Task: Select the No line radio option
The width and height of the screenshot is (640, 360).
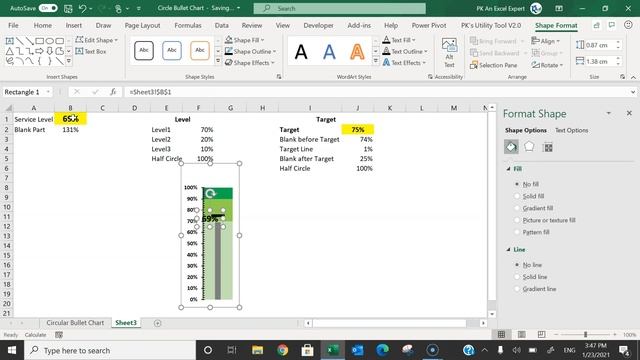Action: (x=517, y=265)
